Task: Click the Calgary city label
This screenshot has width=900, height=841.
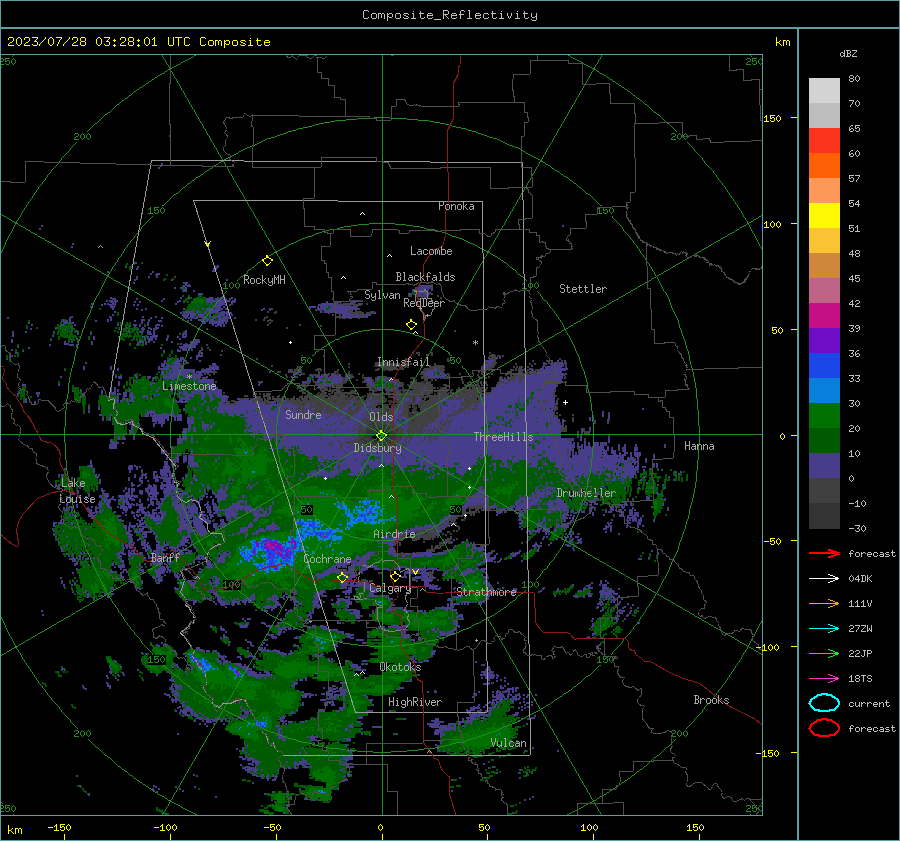Action: pos(390,588)
